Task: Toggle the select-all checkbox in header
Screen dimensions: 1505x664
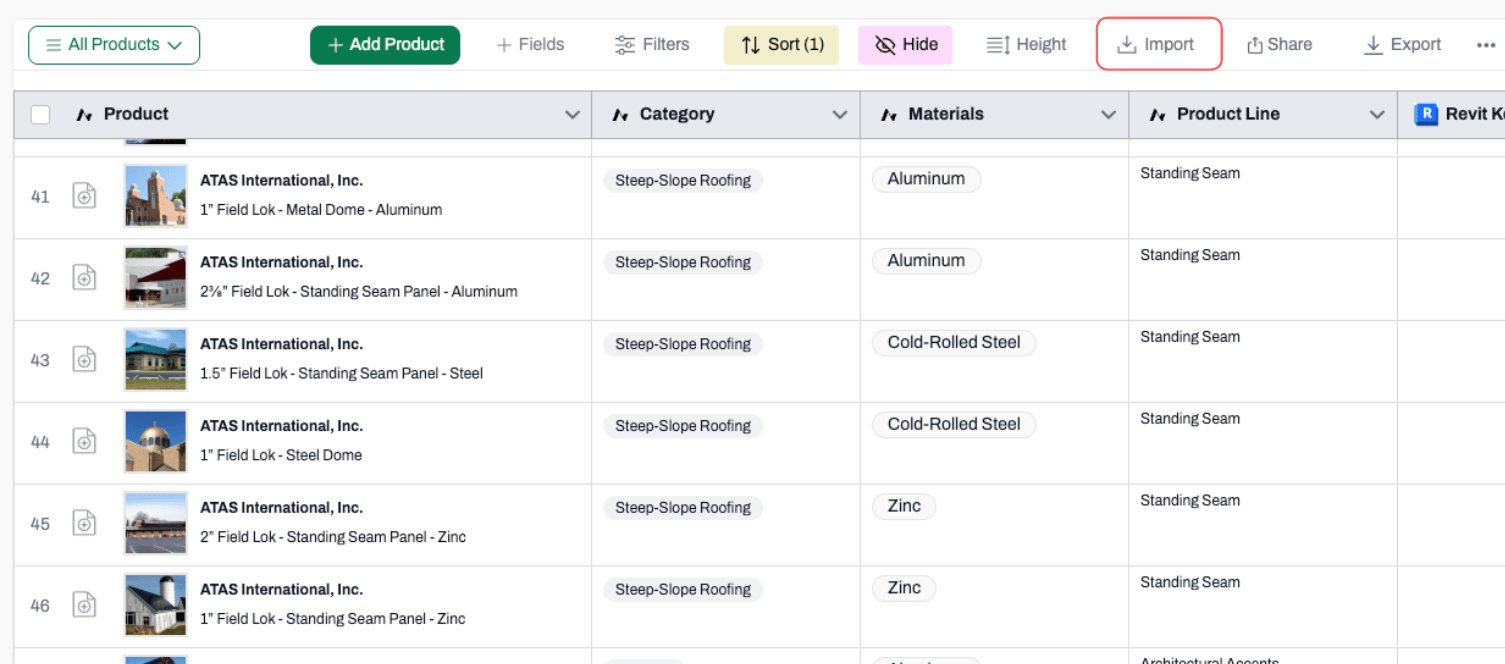Action: 40,115
